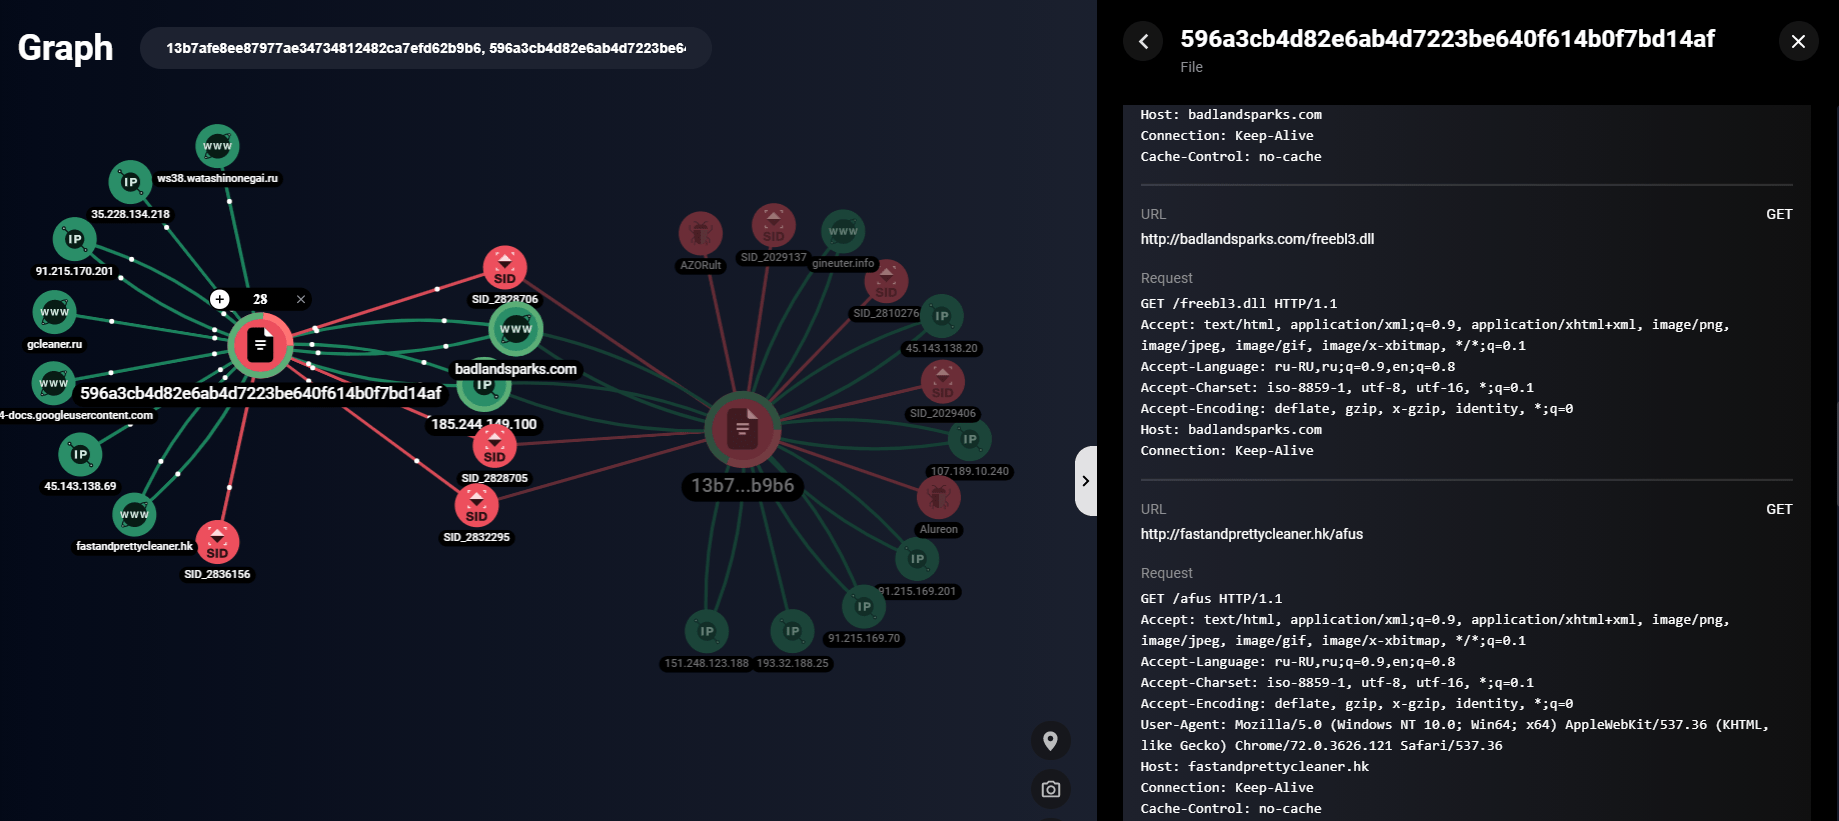This screenshot has height=821, width=1839.
Task: Select the gineuter.info www node
Action: pyautogui.click(x=843, y=231)
